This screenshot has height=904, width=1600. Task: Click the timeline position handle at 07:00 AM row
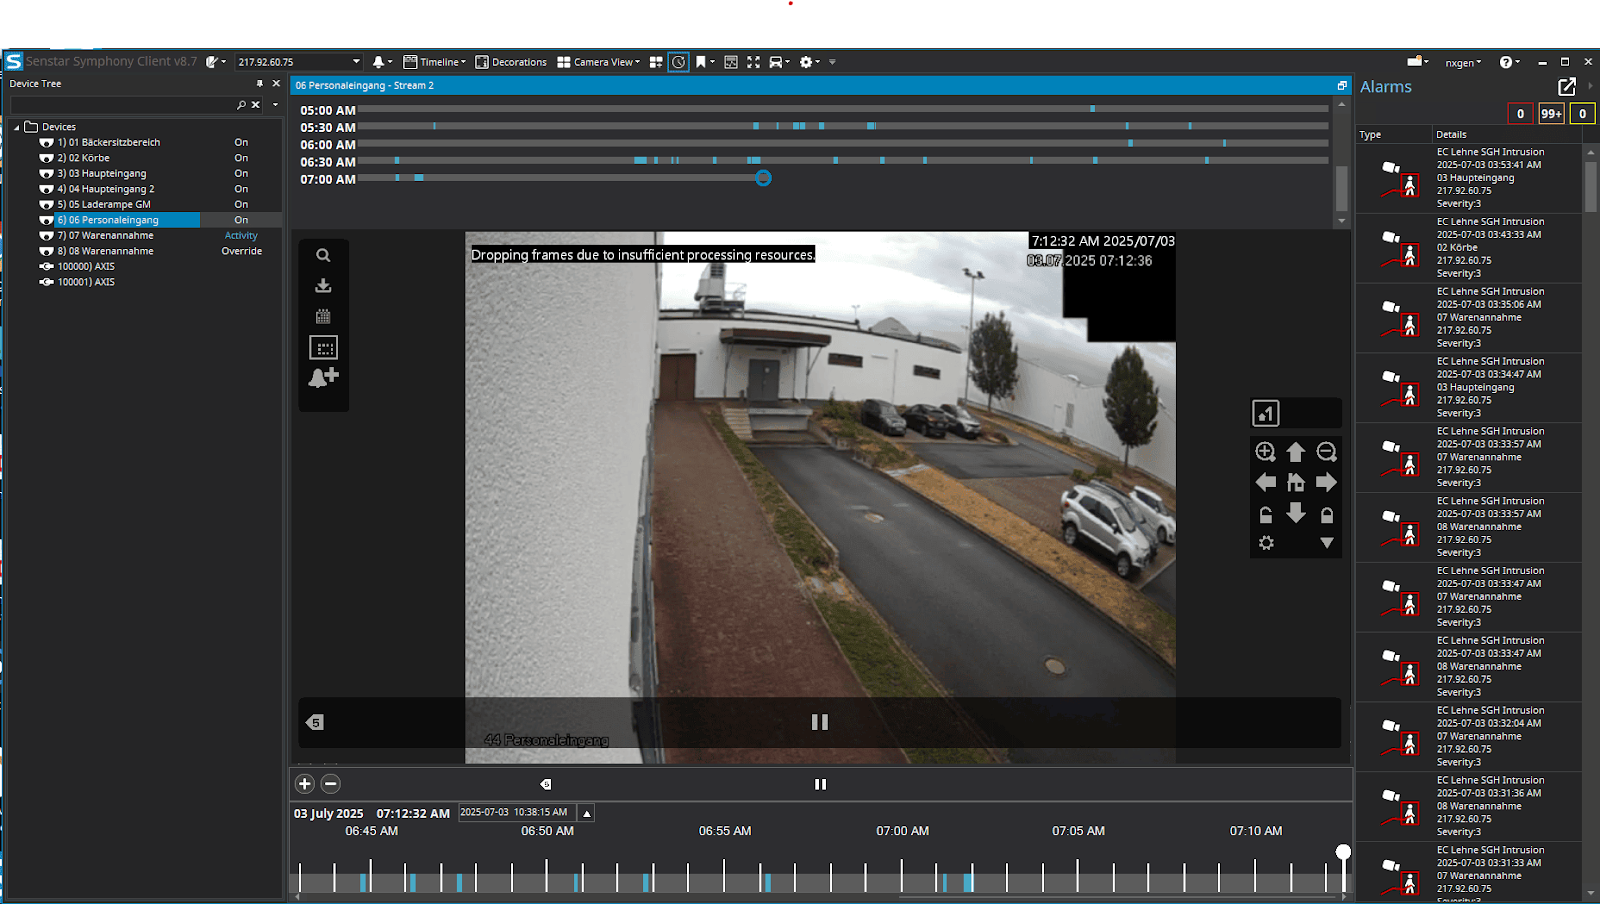click(x=763, y=178)
